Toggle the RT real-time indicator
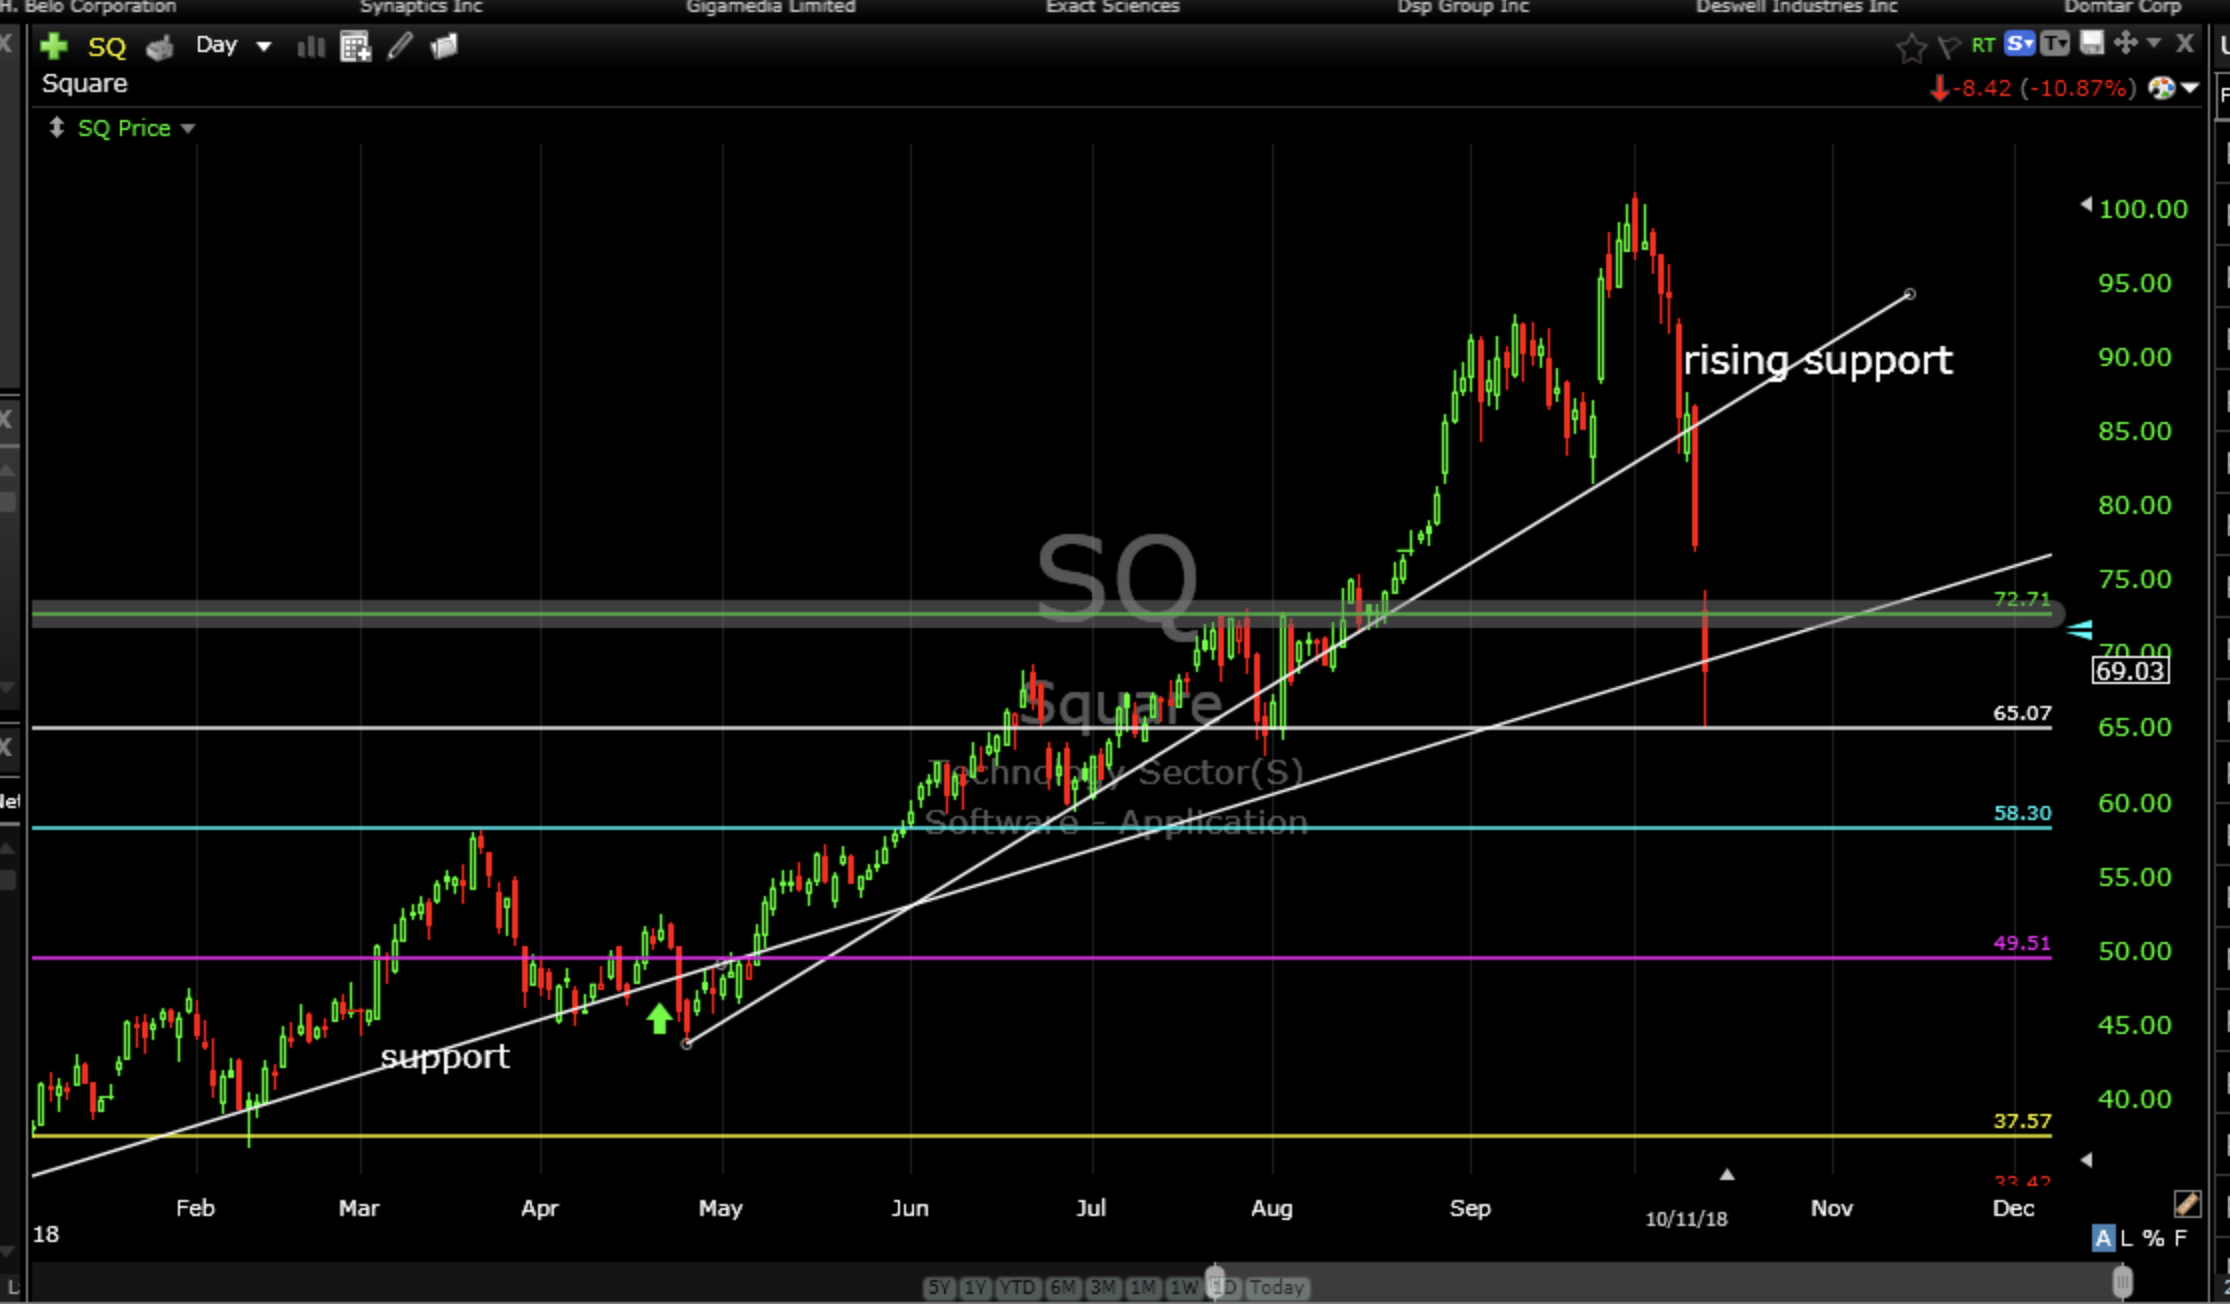 [1983, 45]
